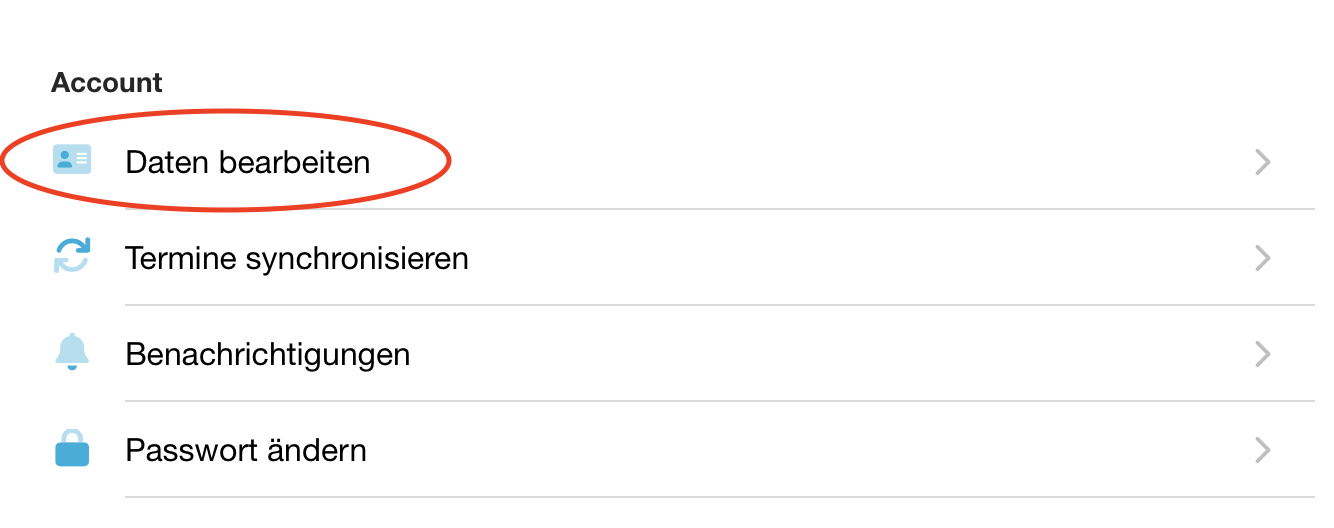
Task: Expand Daten bearbeiten via its chevron arrow
Action: point(1263,162)
